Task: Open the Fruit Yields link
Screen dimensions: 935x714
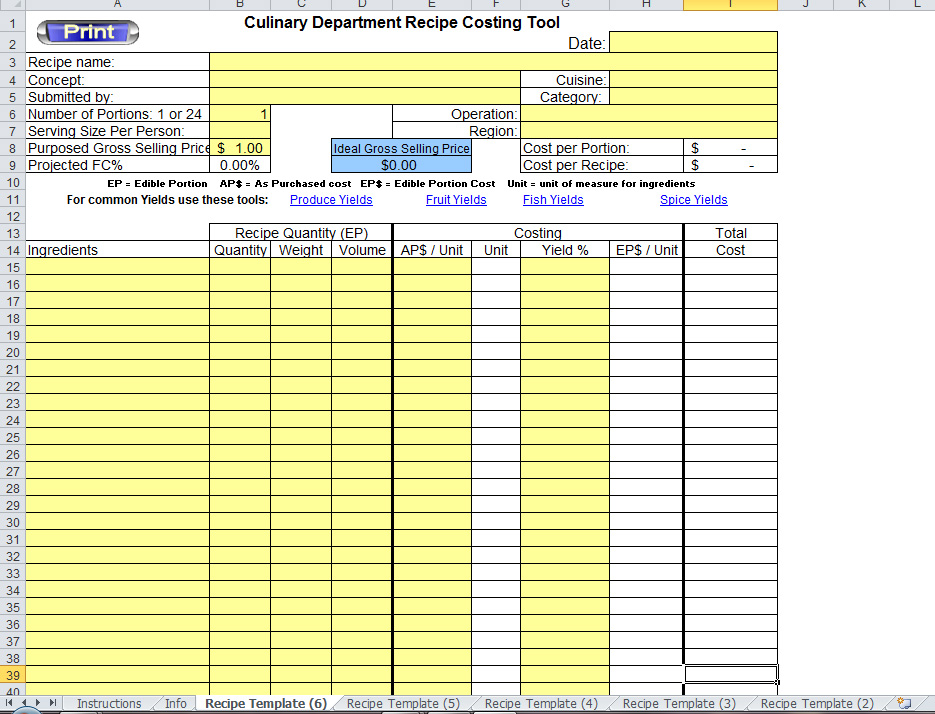Action: click(x=456, y=200)
